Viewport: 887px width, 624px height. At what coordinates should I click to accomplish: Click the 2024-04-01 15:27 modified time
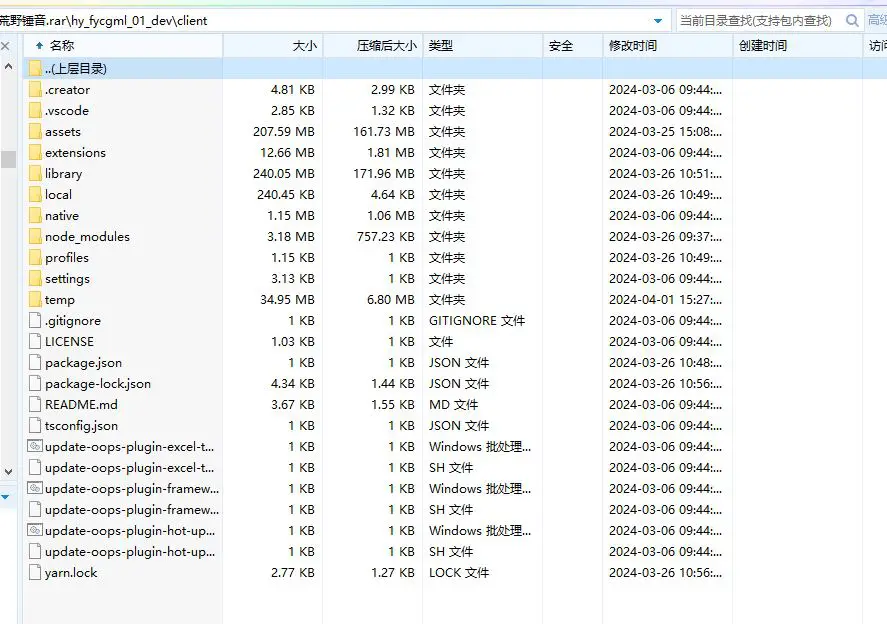(x=665, y=300)
